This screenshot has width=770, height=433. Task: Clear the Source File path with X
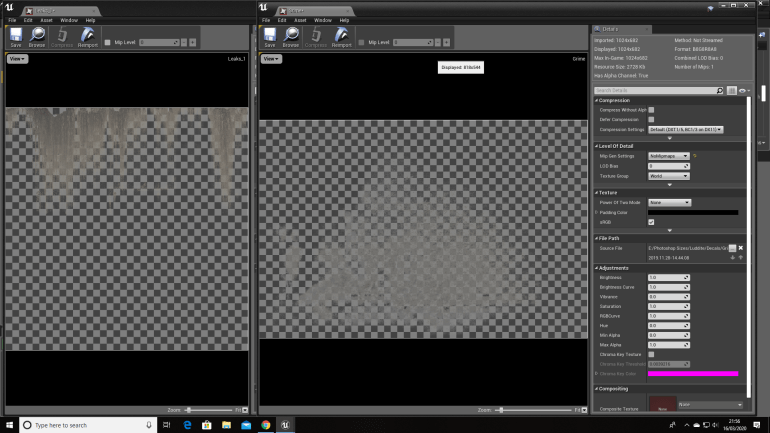(741, 248)
